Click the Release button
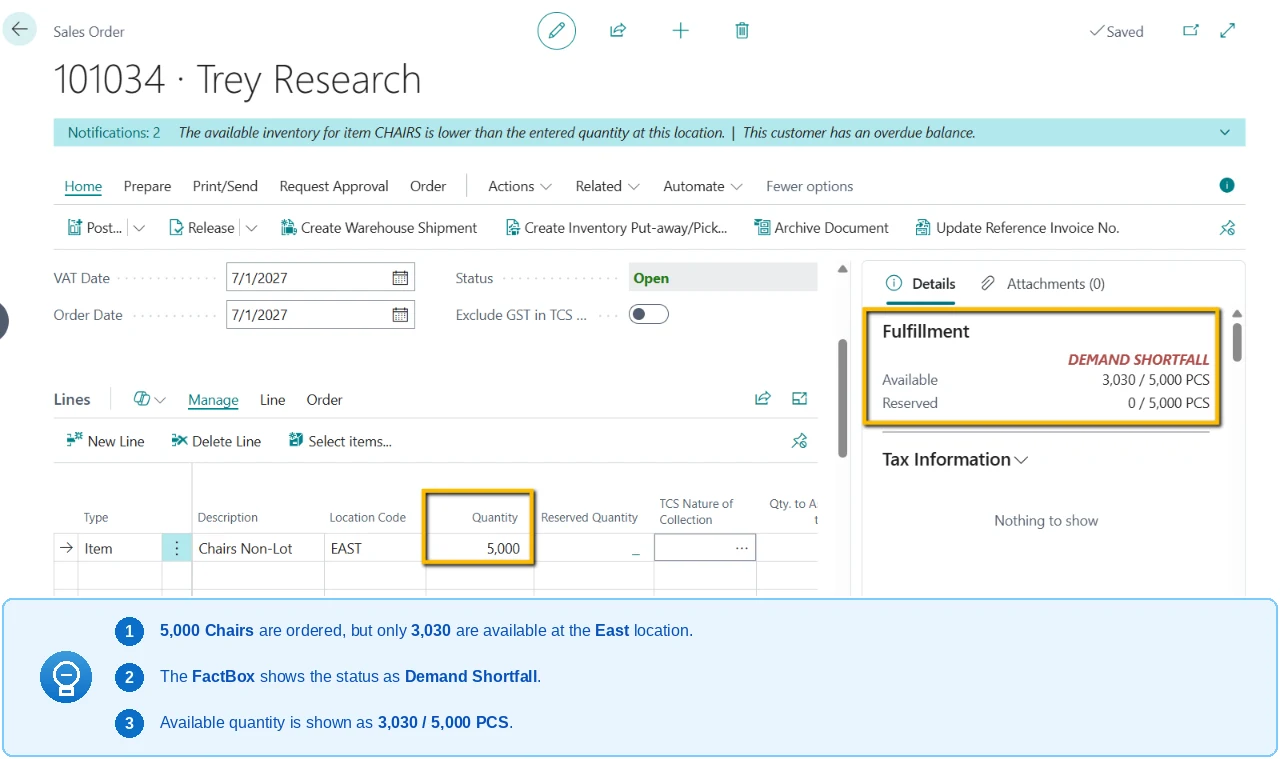This screenshot has width=1280, height=759. click(201, 228)
